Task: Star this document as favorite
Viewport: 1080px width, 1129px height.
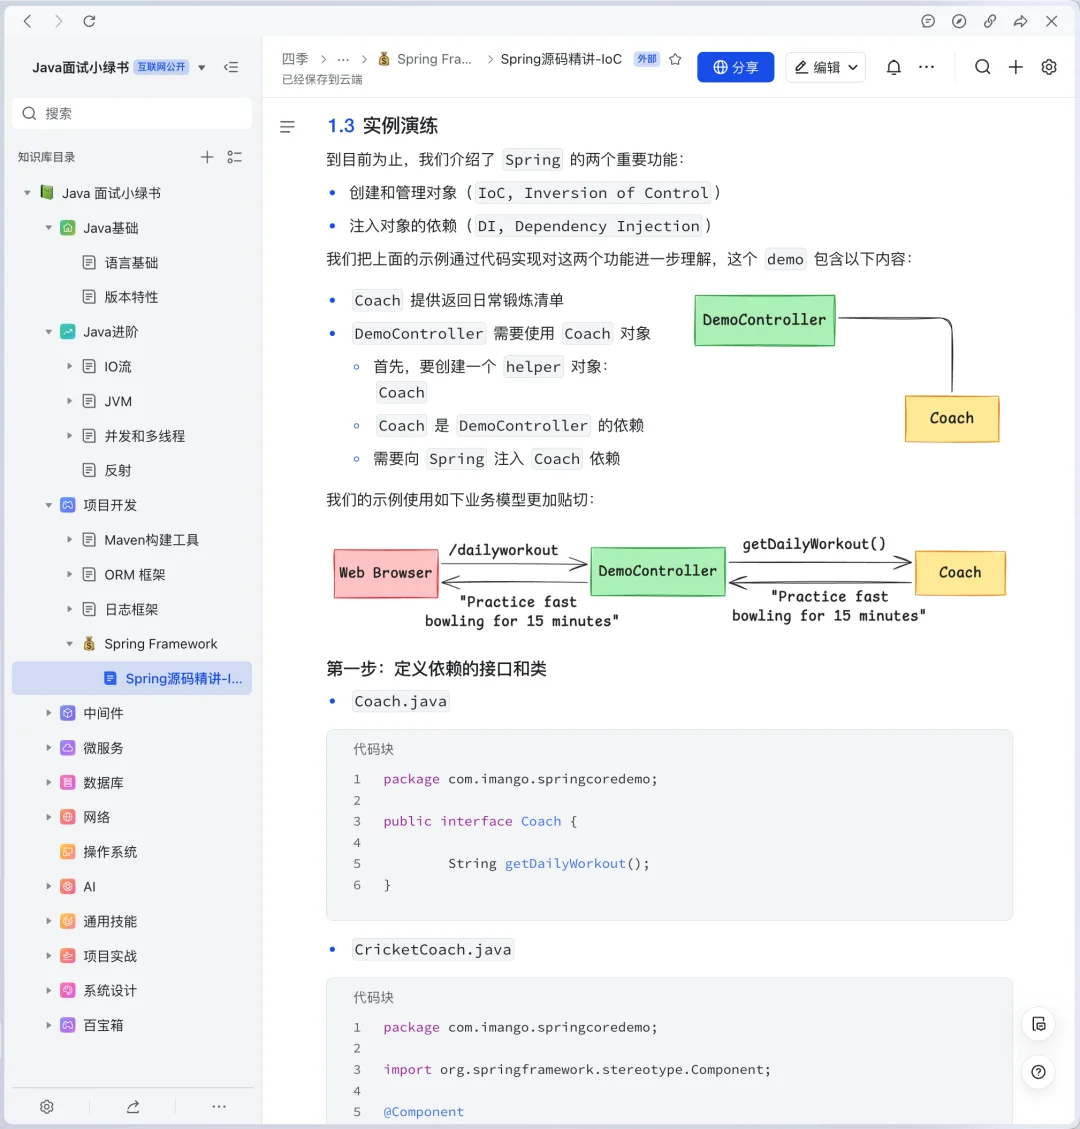Action: (x=675, y=59)
